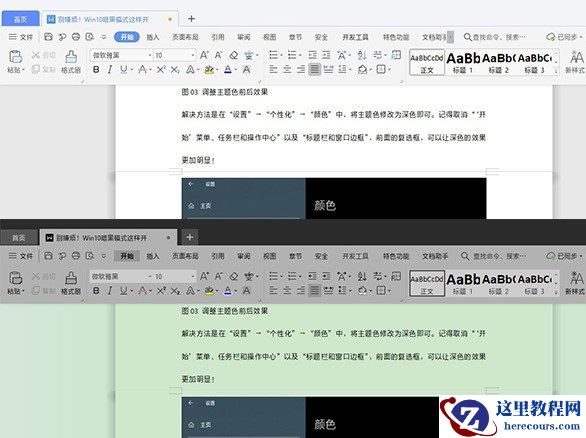
Task: Click numbered list icon in the dark-theme window
Action: point(292,276)
